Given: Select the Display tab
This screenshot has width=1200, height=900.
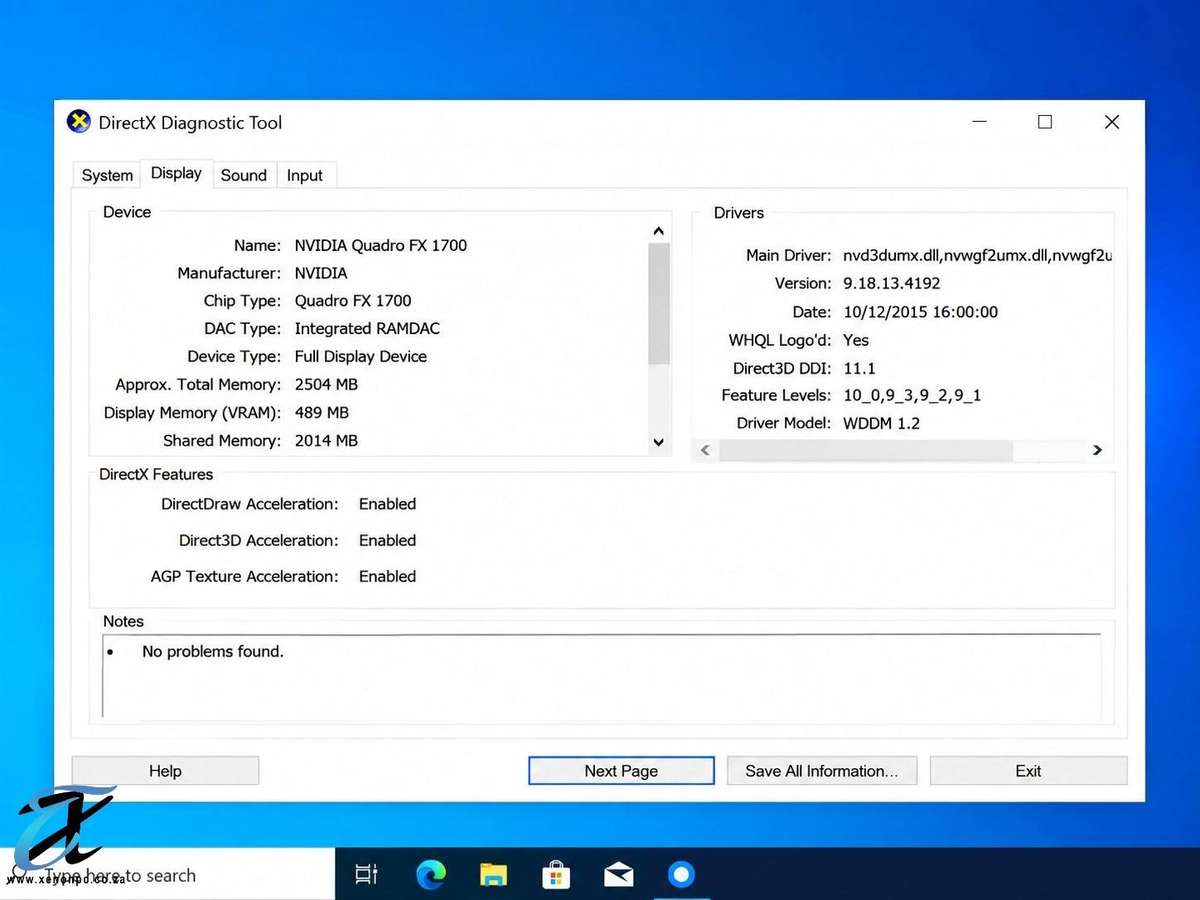Looking at the screenshot, I should click(176, 173).
